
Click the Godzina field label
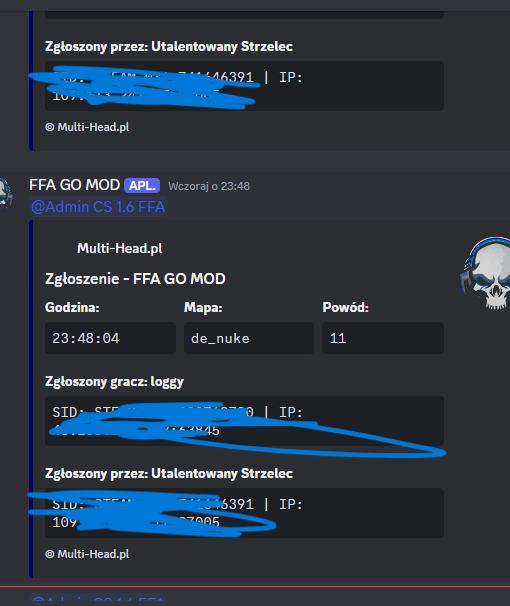pyautogui.click(x=72, y=307)
